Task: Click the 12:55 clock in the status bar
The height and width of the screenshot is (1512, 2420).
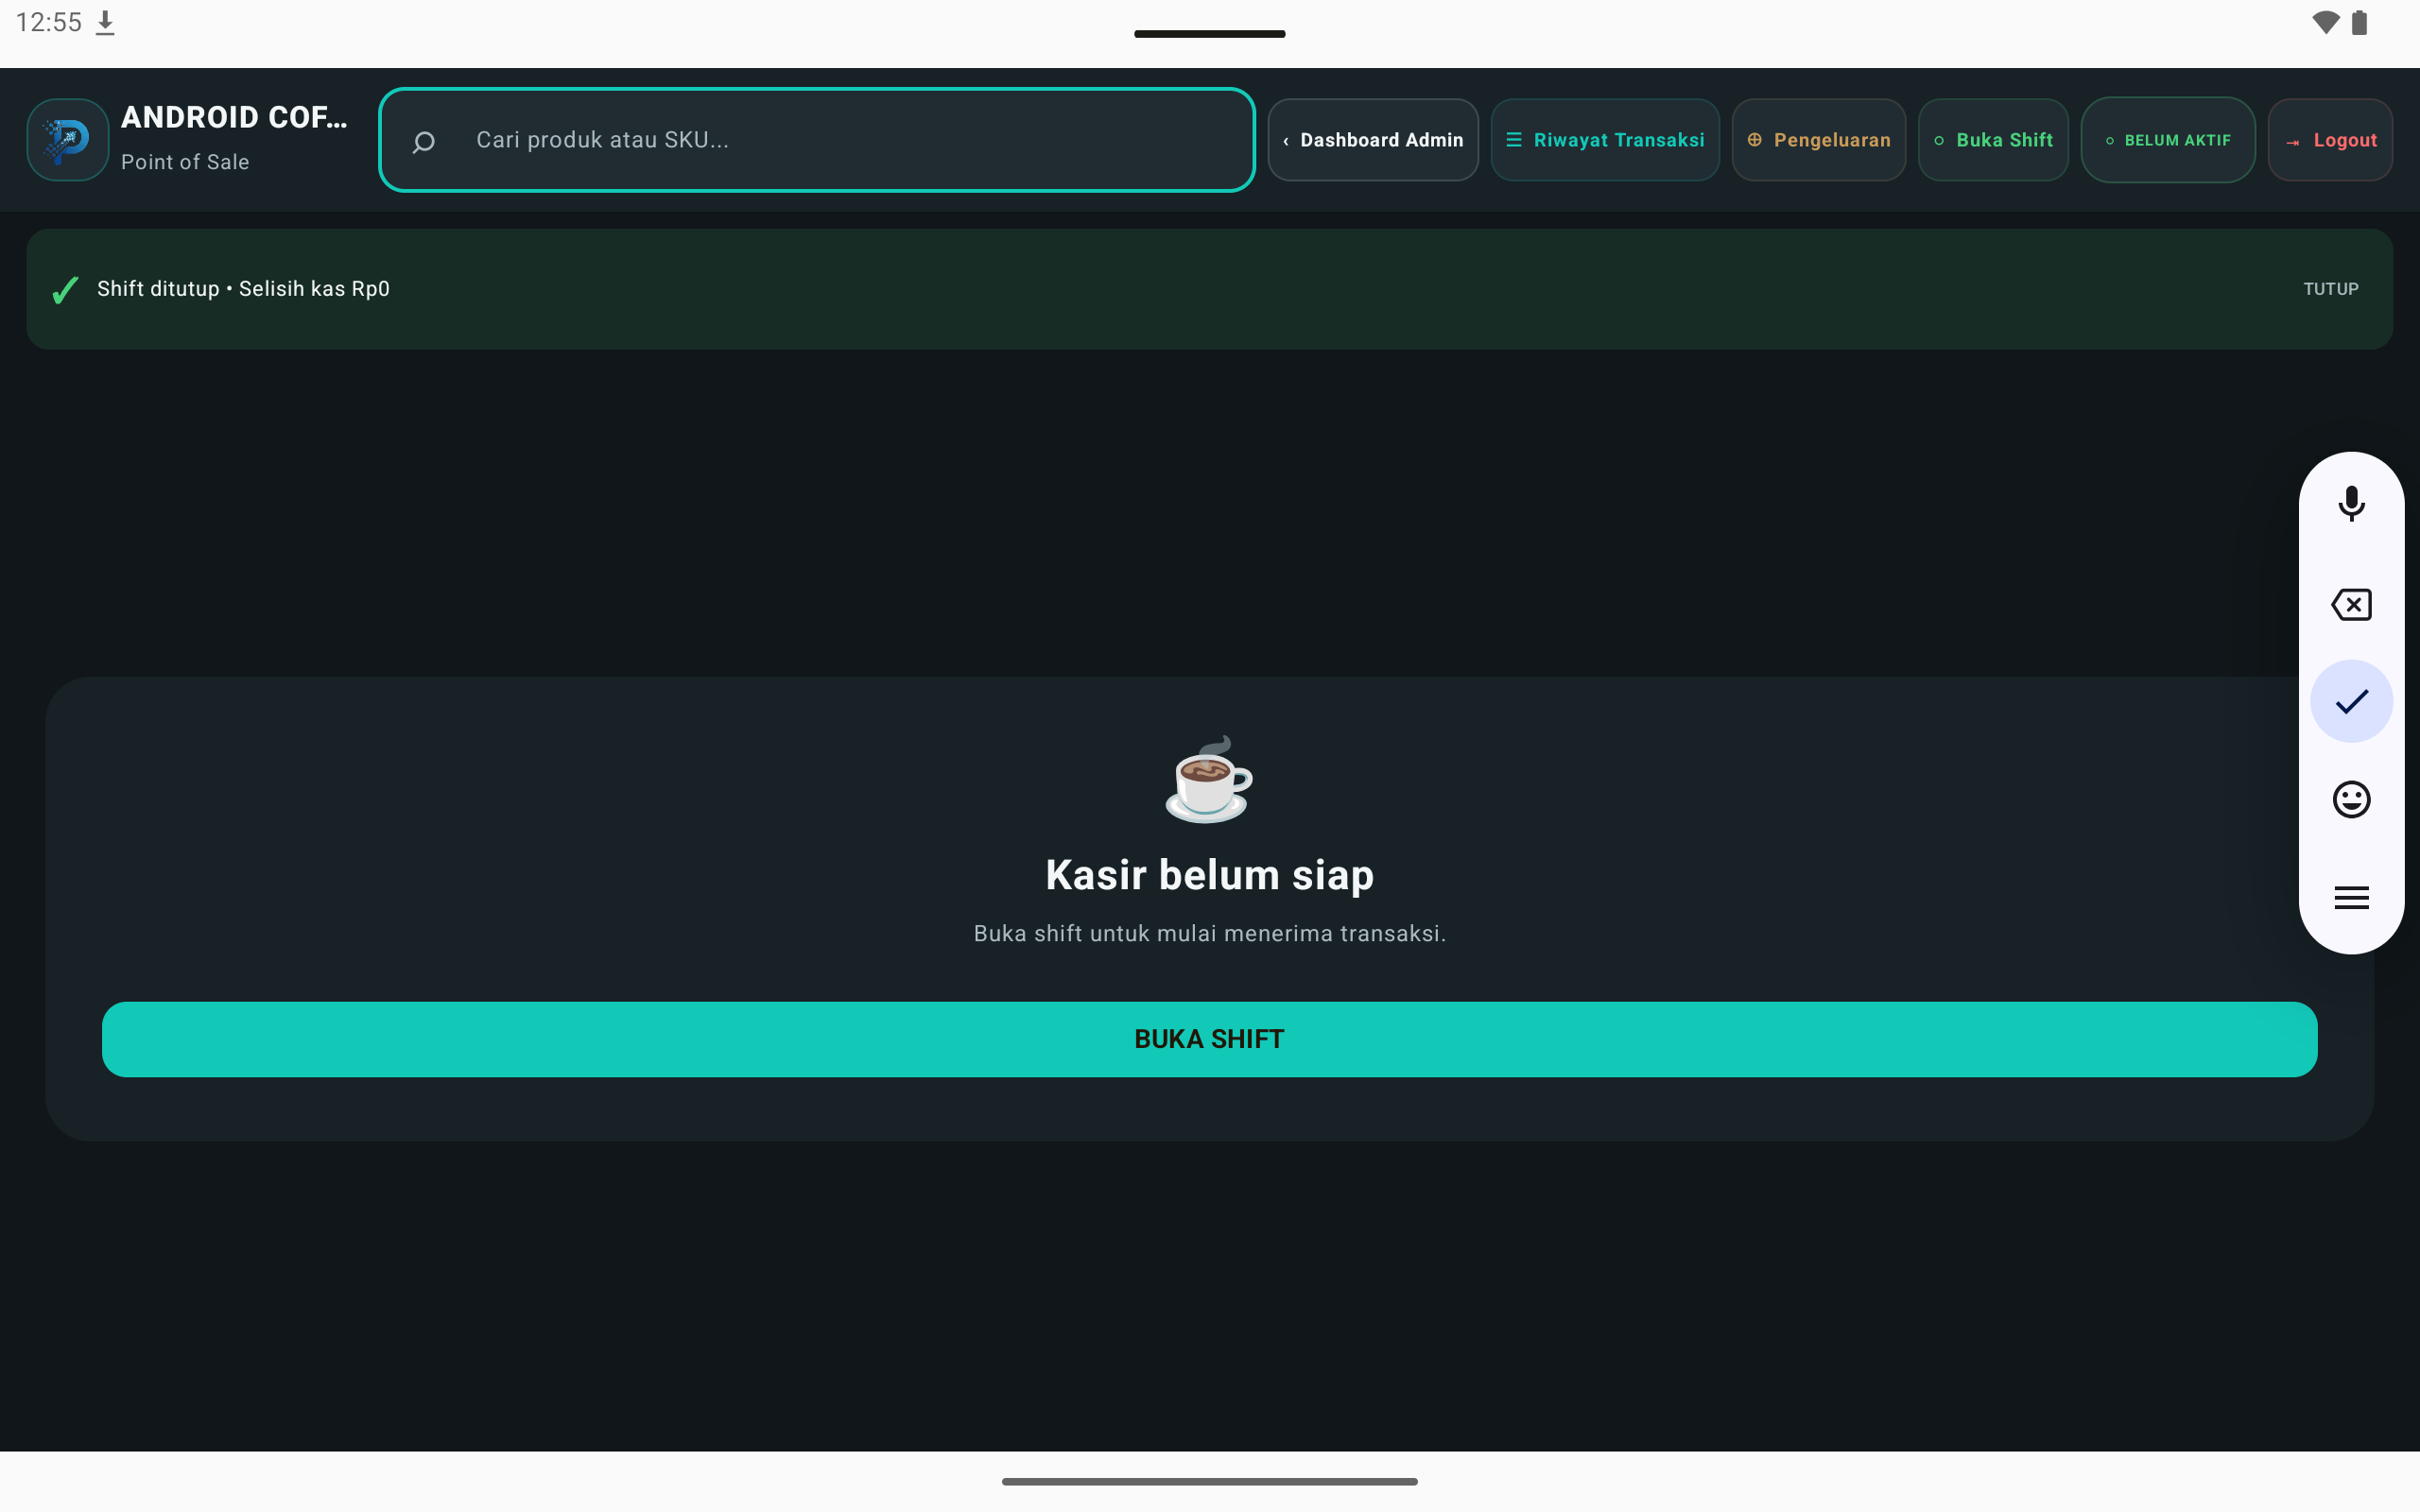Action: tap(49, 23)
